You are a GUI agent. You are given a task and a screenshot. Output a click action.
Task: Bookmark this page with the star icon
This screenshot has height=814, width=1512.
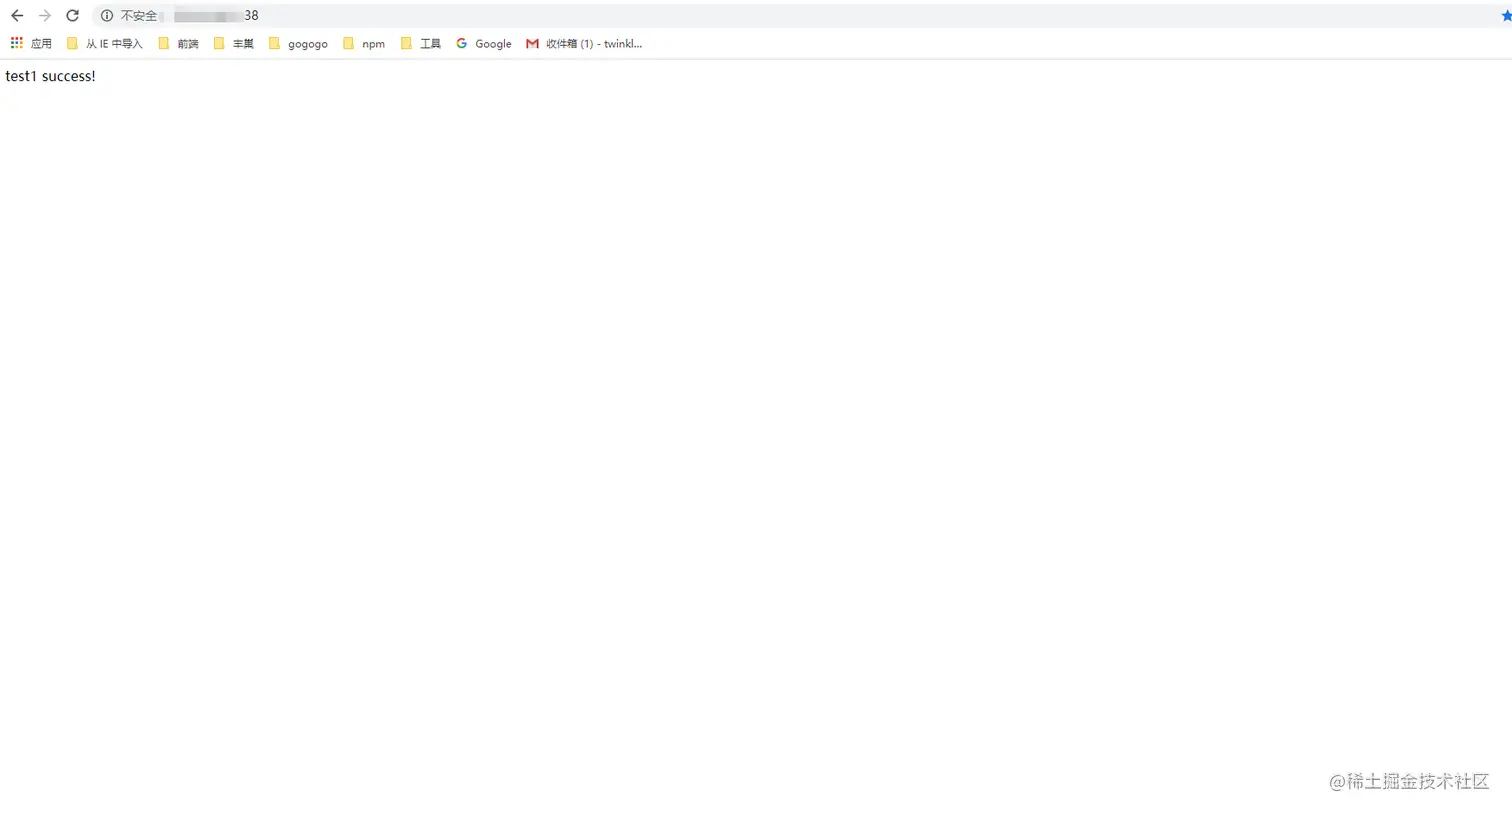(x=1506, y=16)
